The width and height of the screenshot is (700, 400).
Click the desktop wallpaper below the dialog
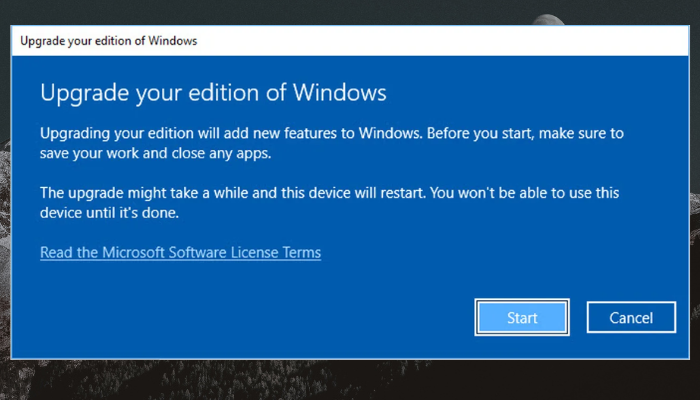tap(350, 380)
